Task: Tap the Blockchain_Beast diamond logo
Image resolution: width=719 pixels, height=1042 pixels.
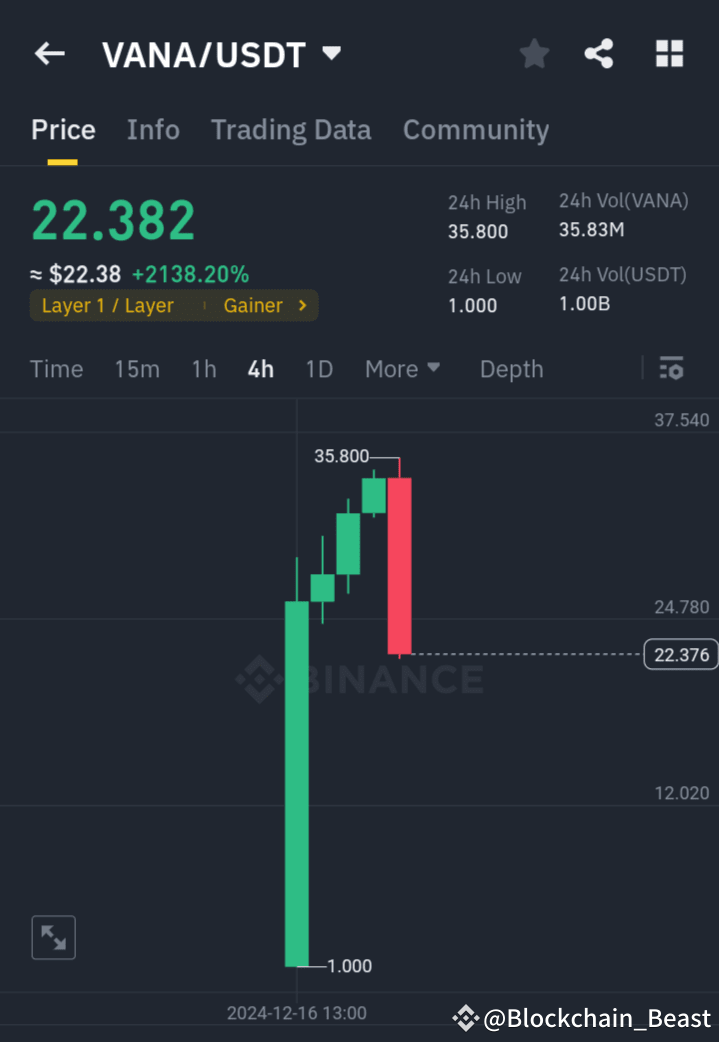Action: point(465,1018)
